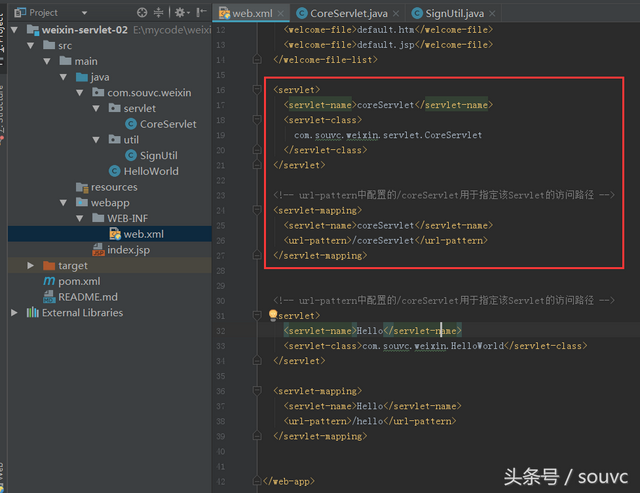Toggle code fold at line 36 servlet-mapping

pos(257,391)
